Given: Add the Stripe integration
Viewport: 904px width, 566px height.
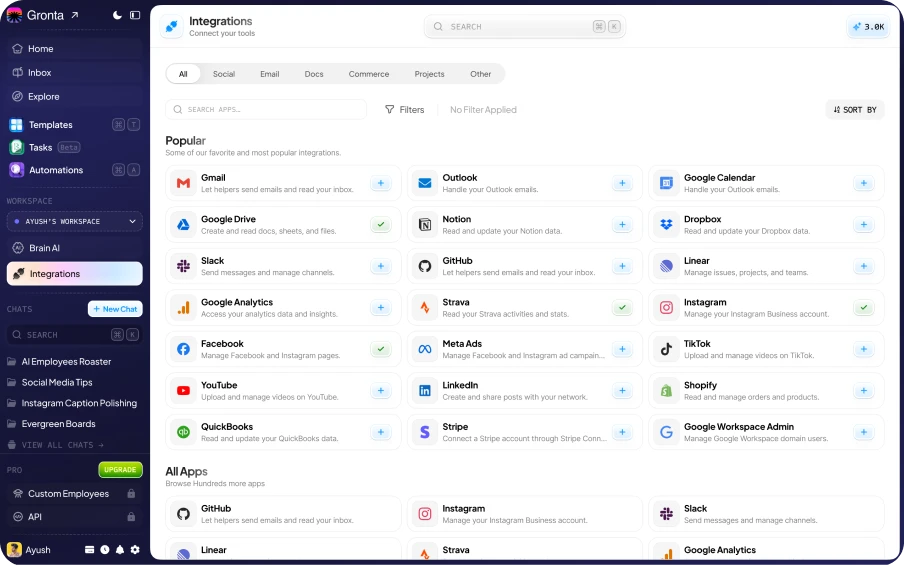Looking at the screenshot, I should (622, 432).
